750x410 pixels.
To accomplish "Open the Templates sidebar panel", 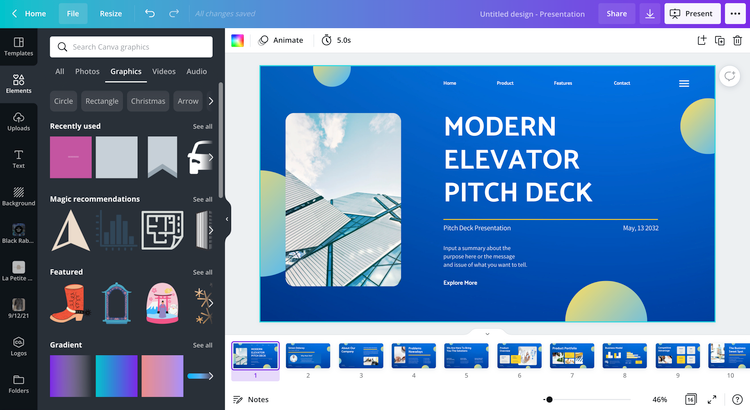I will point(18,47).
